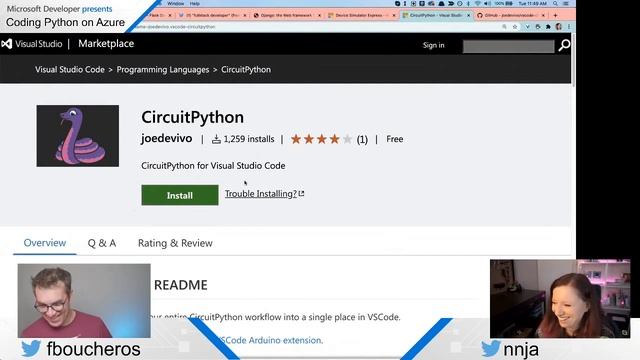640x360 pixels.
Task: Open the joedevivo publisher page
Action: (167, 138)
